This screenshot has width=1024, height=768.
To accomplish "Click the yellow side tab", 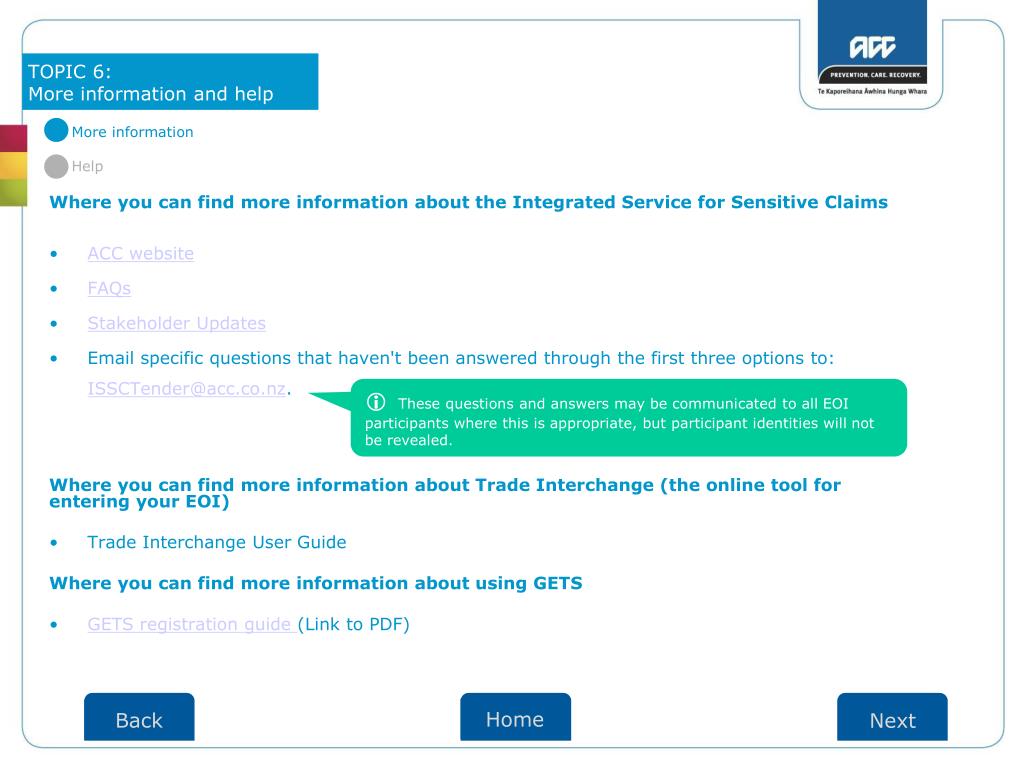I will tap(13, 166).
